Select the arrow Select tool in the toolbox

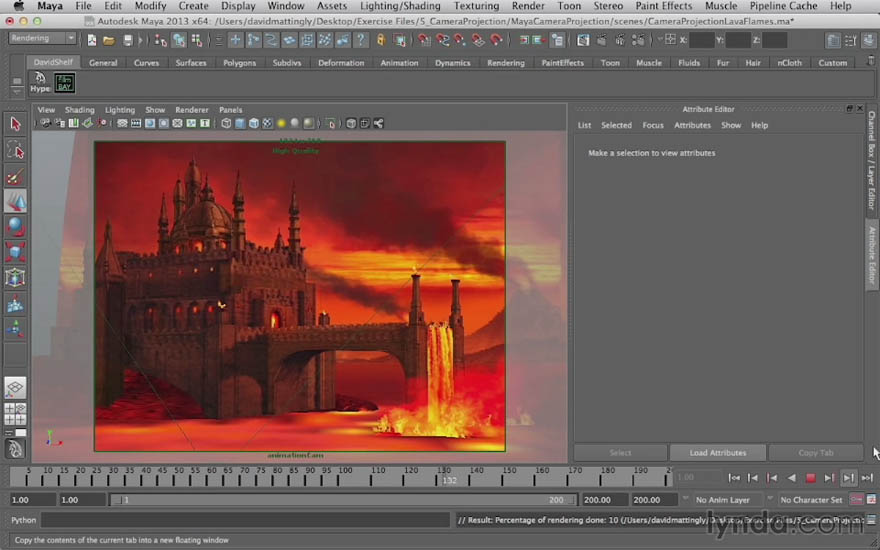click(x=15, y=123)
